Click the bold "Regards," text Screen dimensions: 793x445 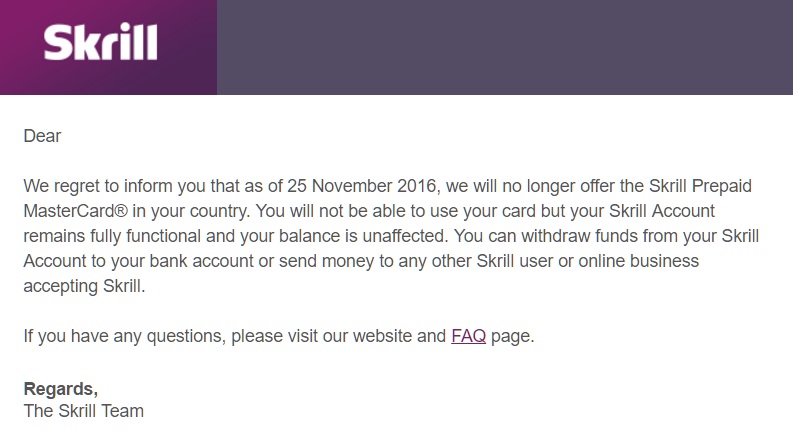coord(61,387)
